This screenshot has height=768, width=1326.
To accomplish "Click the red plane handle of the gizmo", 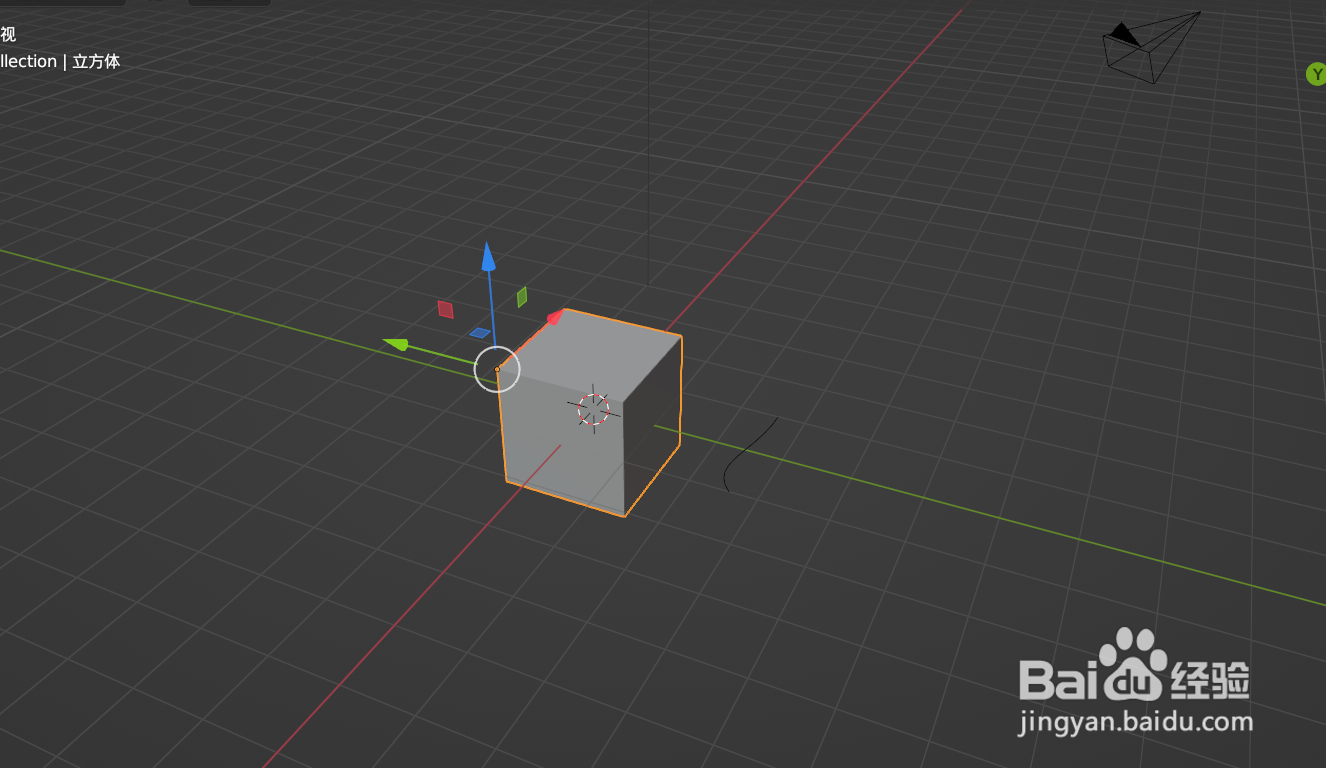I will 446,309.
